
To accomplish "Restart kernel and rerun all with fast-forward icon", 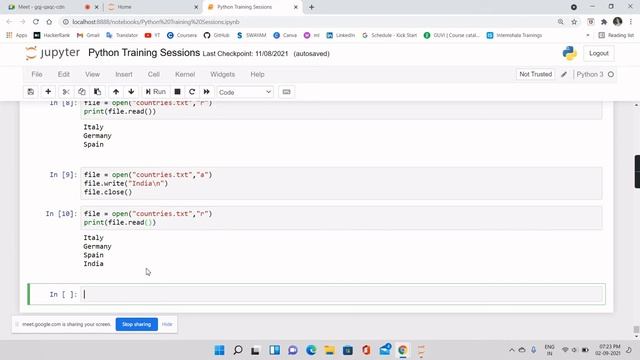I will pyautogui.click(x=207, y=92).
